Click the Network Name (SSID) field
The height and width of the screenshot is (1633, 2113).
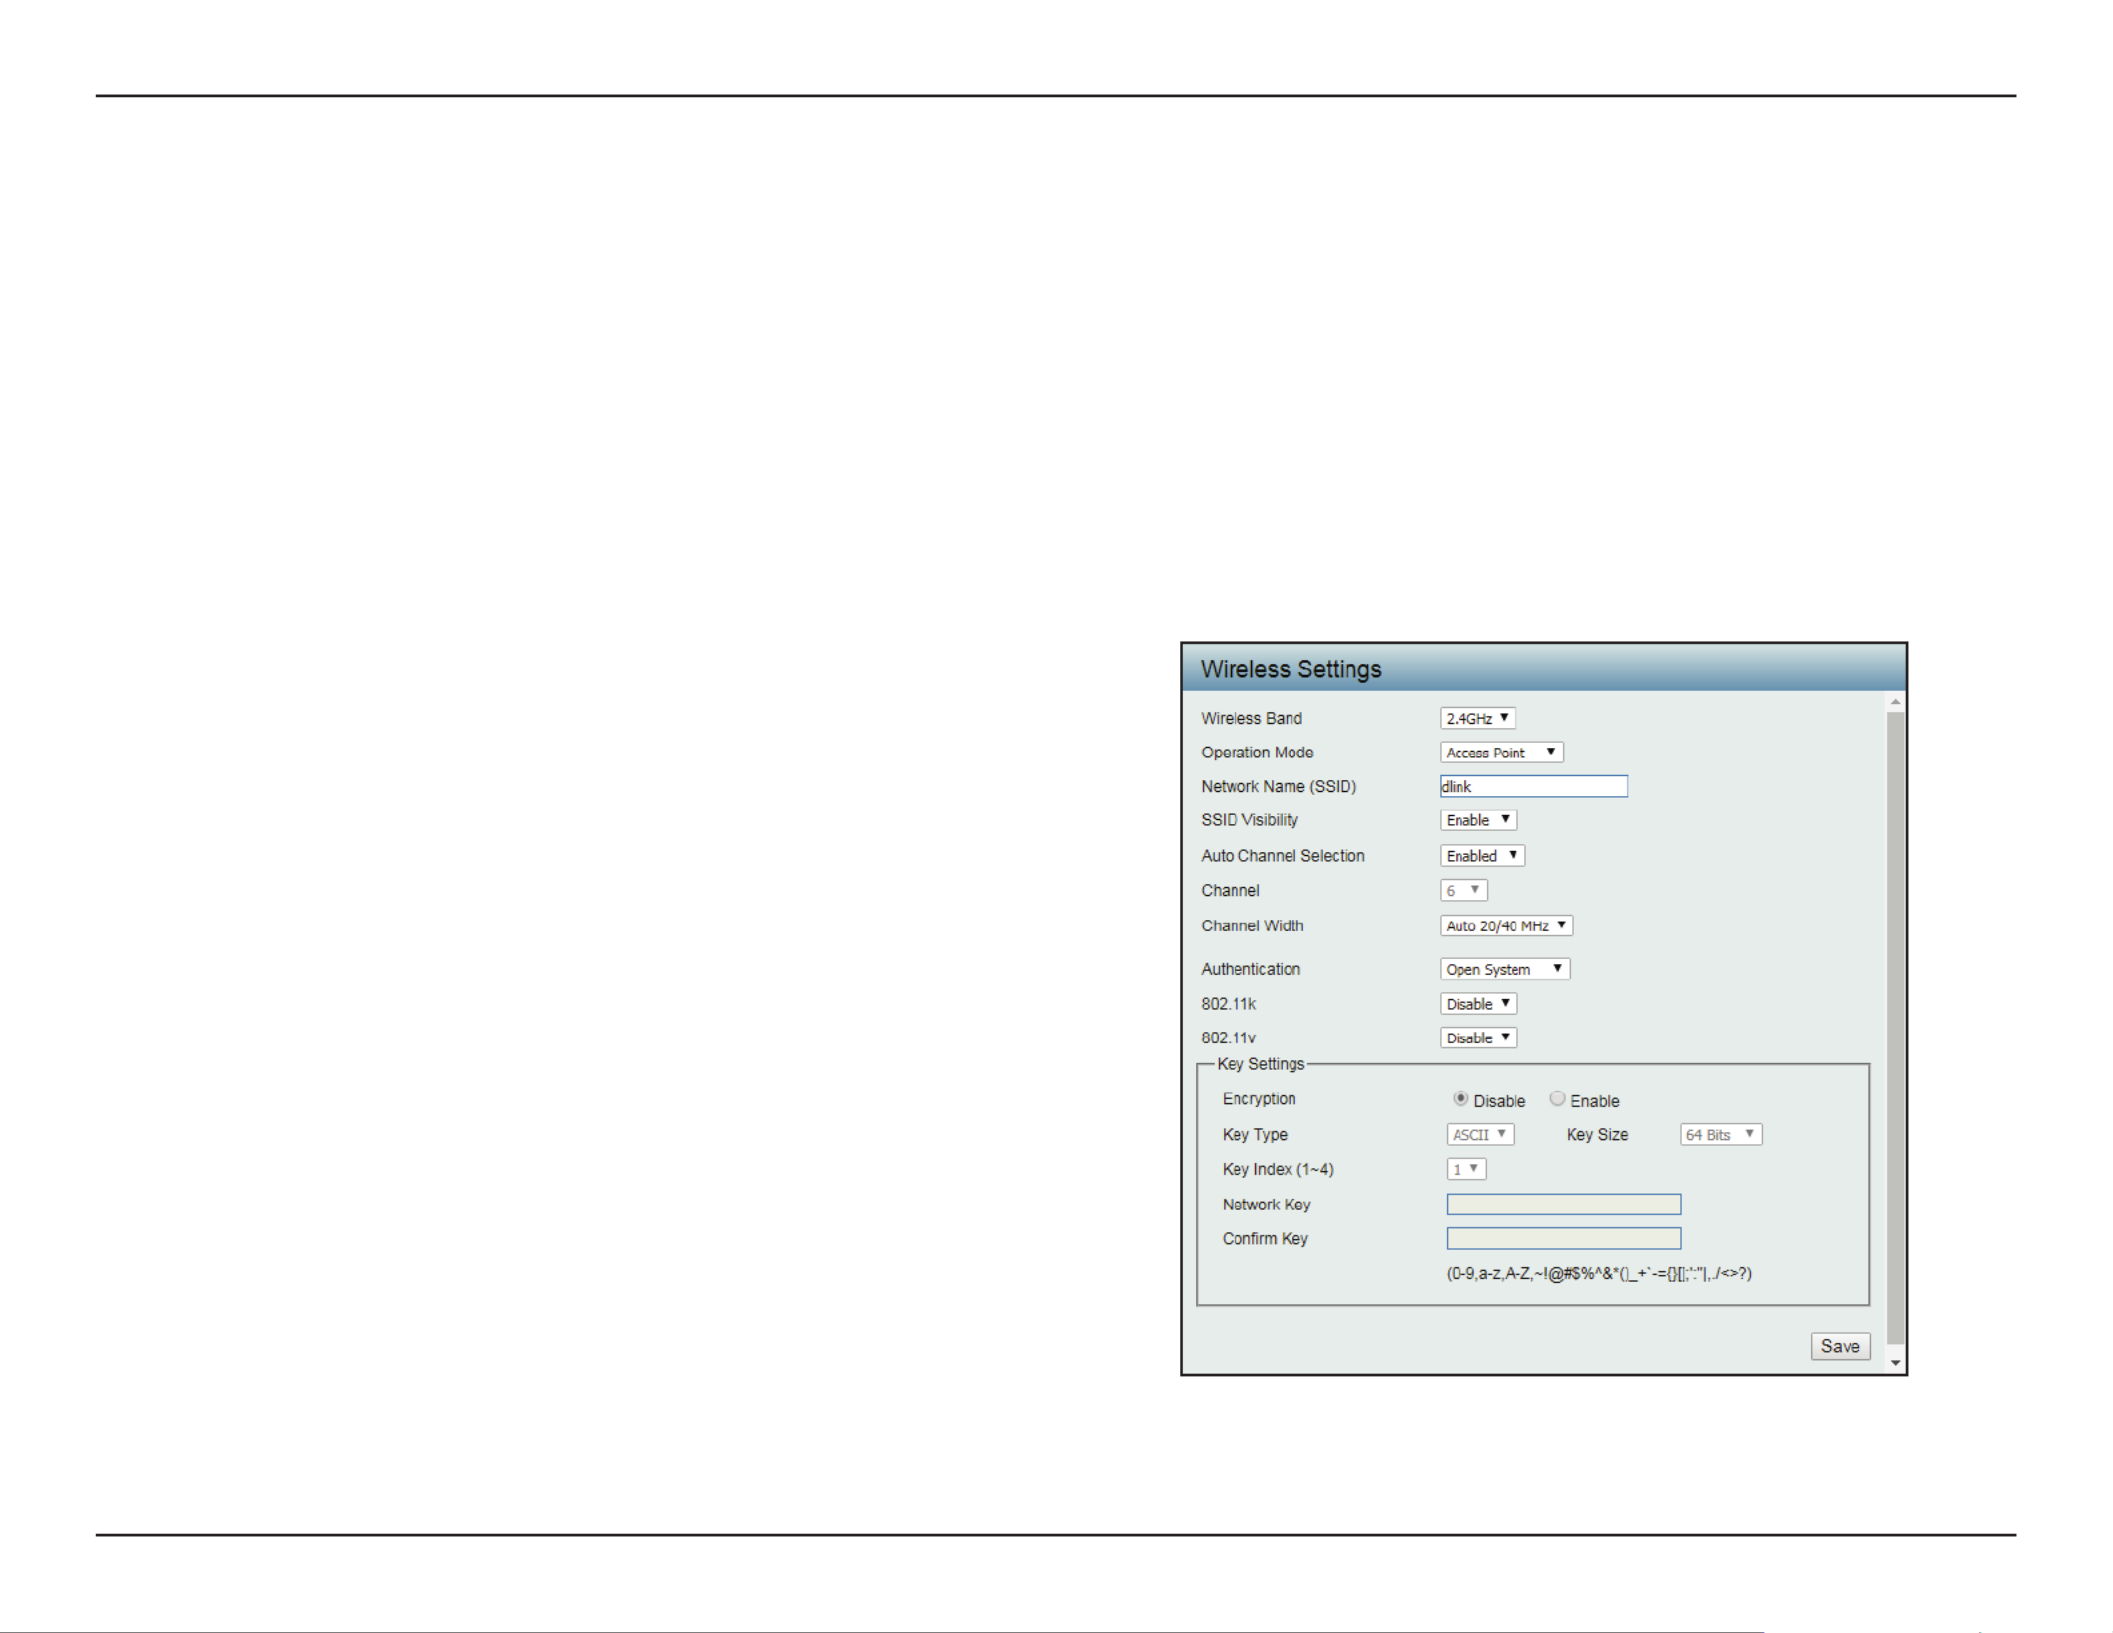pyautogui.click(x=1533, y=786)
